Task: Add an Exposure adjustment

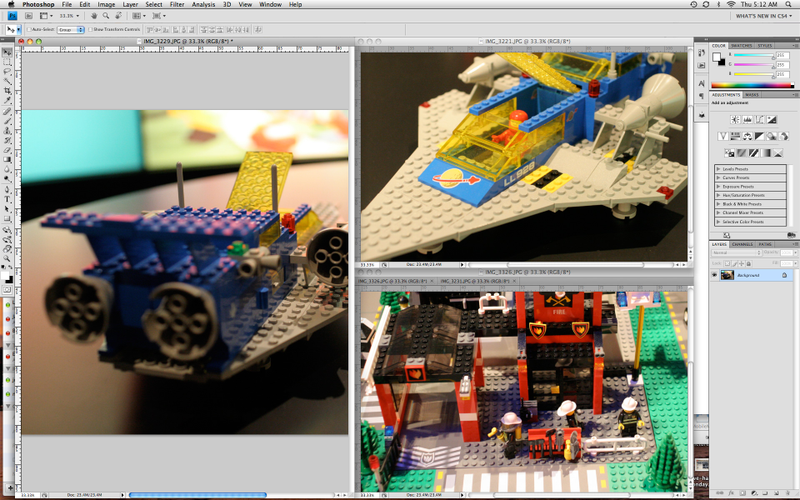Action: tap(771, 119)
